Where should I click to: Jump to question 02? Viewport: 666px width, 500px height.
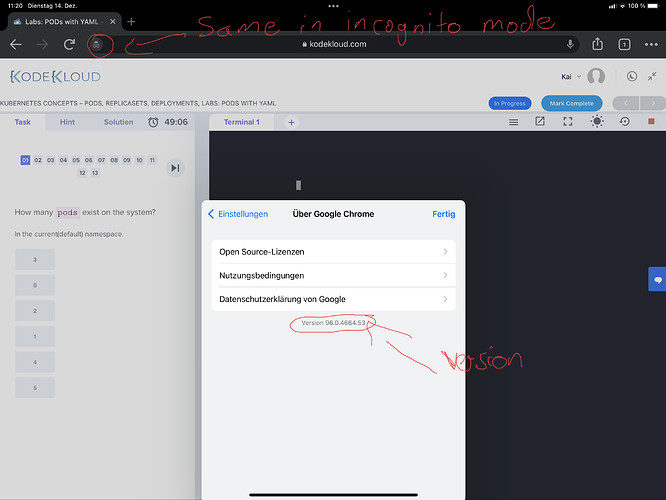point(38,160)
